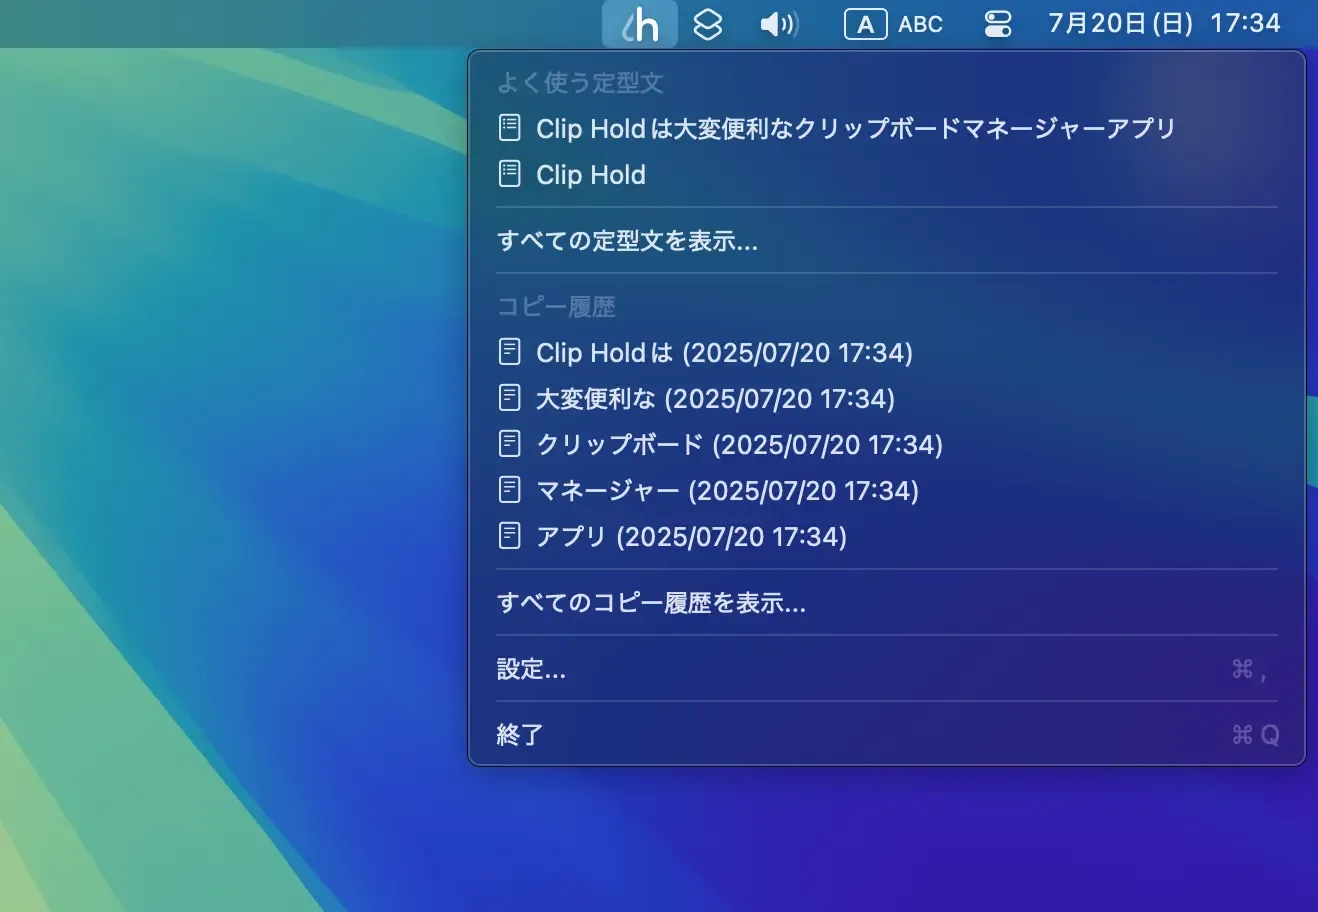Click the document icon beside アプリ (2025/07/20 17:34)
Viewport: 1318px width, 912px height.
tap(510, 535)
